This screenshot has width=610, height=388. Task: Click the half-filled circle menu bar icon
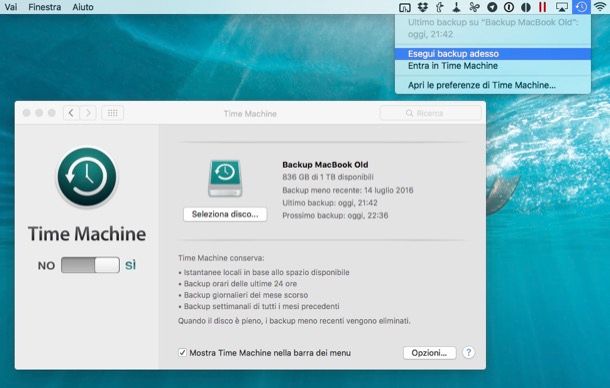point(526,7)
